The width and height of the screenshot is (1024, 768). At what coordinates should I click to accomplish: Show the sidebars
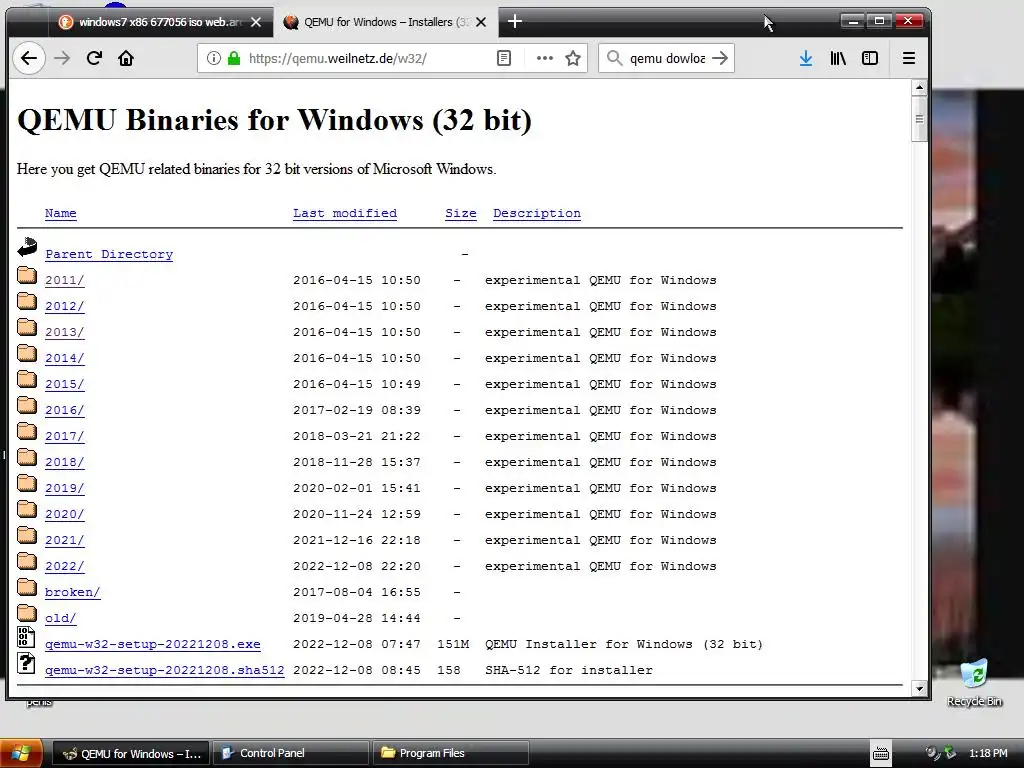[x=870, y=58]
